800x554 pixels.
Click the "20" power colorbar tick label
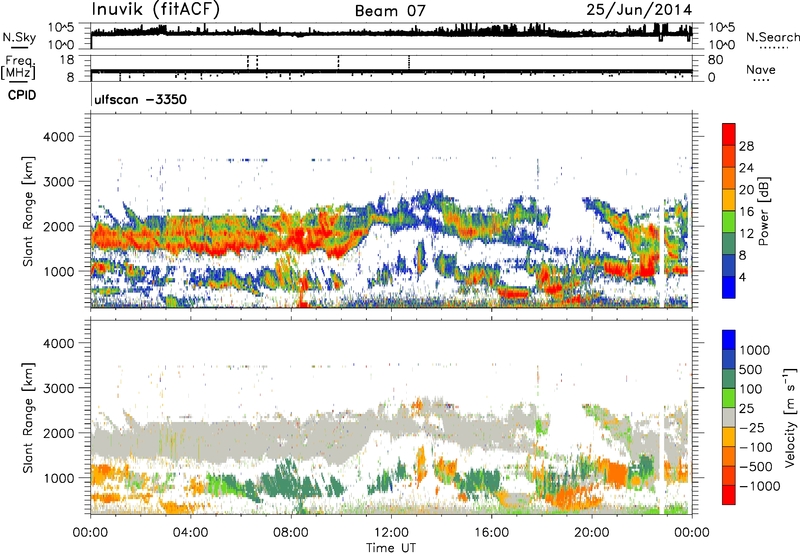[746, 190]
